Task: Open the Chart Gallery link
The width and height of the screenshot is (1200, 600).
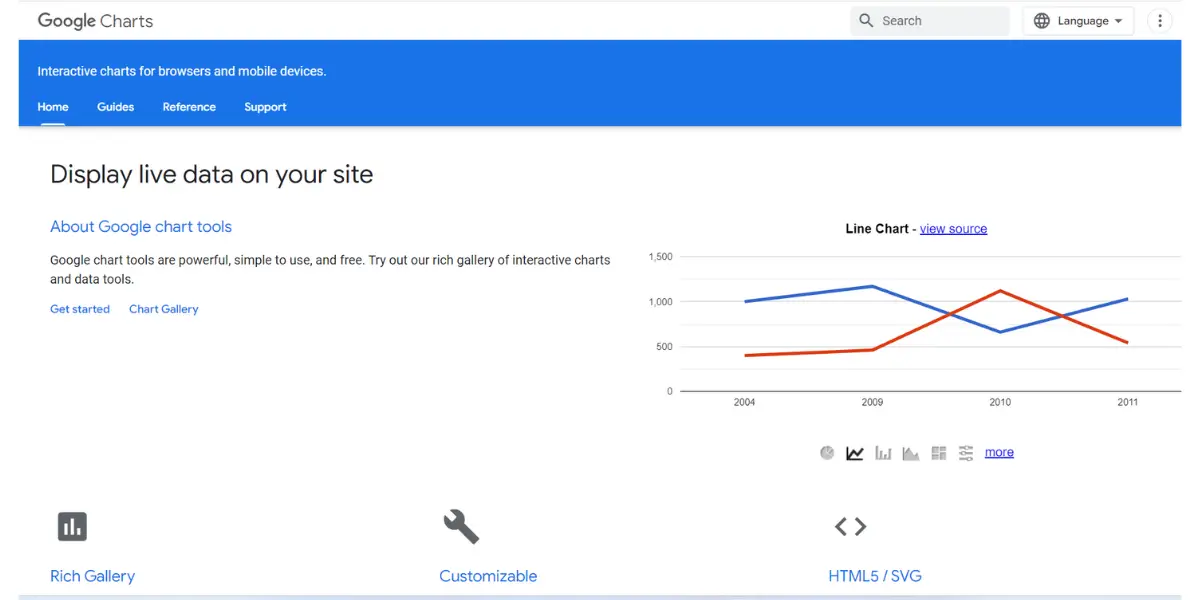Action: [164, 309]
